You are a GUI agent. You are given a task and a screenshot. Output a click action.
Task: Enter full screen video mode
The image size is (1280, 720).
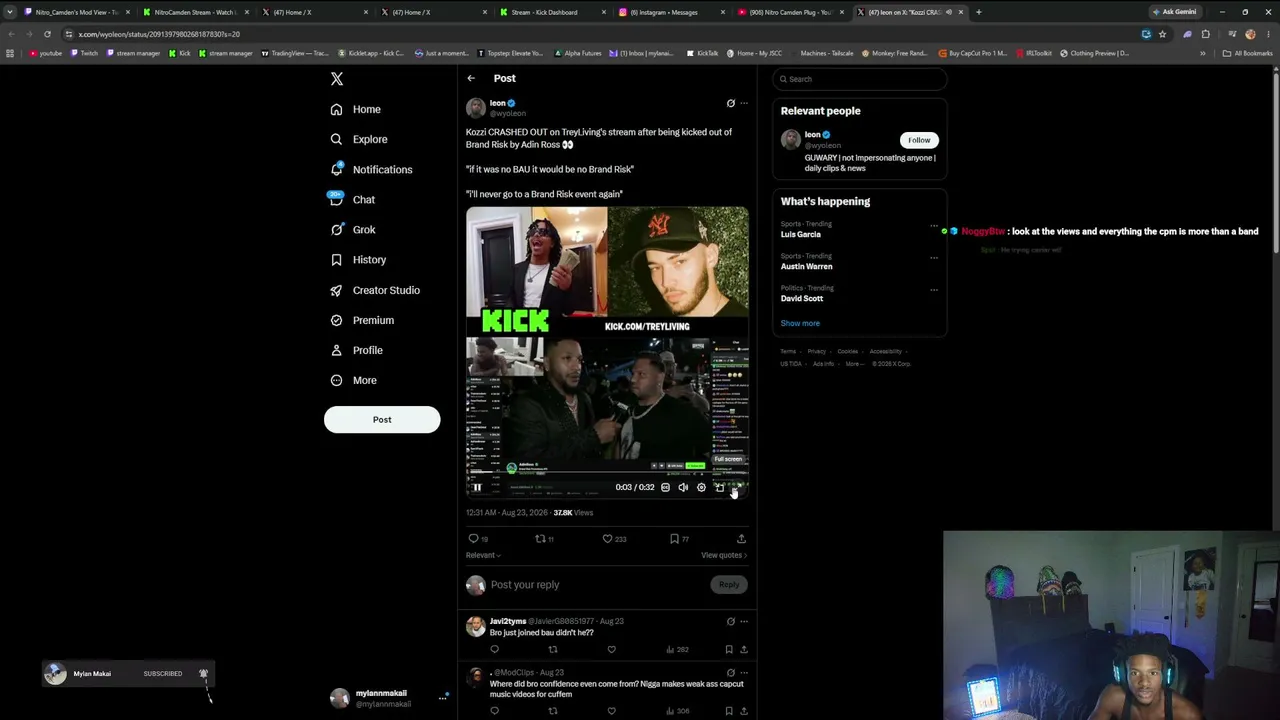click(x=737, y=487)
